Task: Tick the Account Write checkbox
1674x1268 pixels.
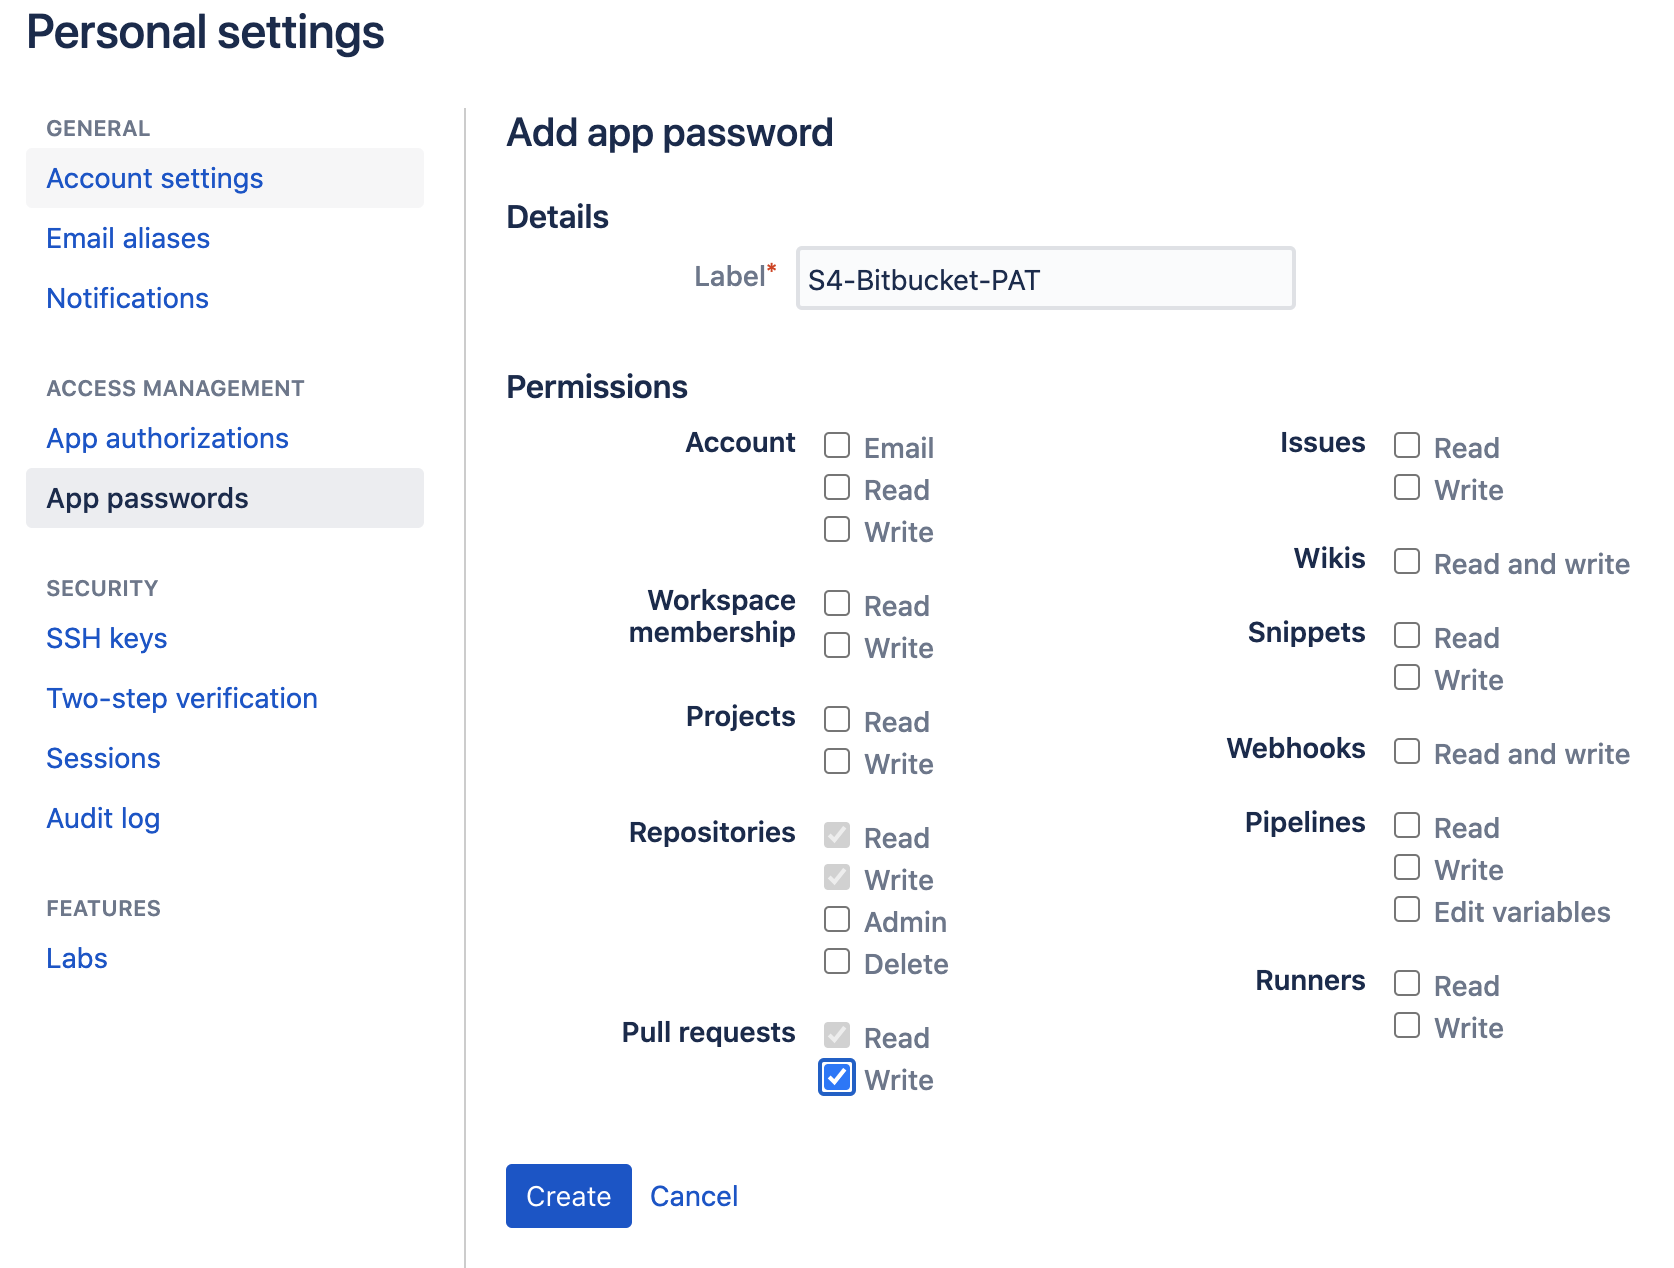Action: (837, 529)
